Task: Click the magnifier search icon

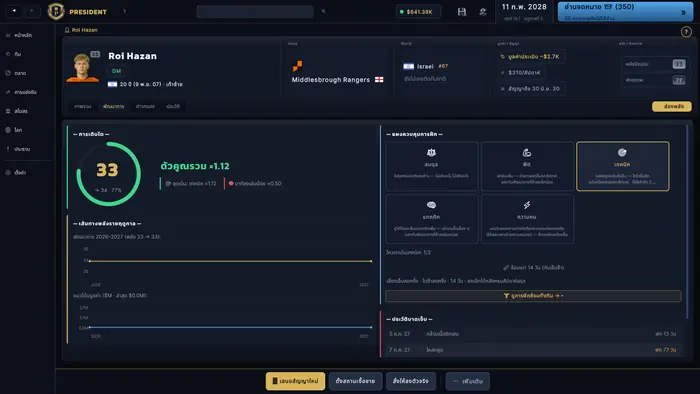Action: 324,12
